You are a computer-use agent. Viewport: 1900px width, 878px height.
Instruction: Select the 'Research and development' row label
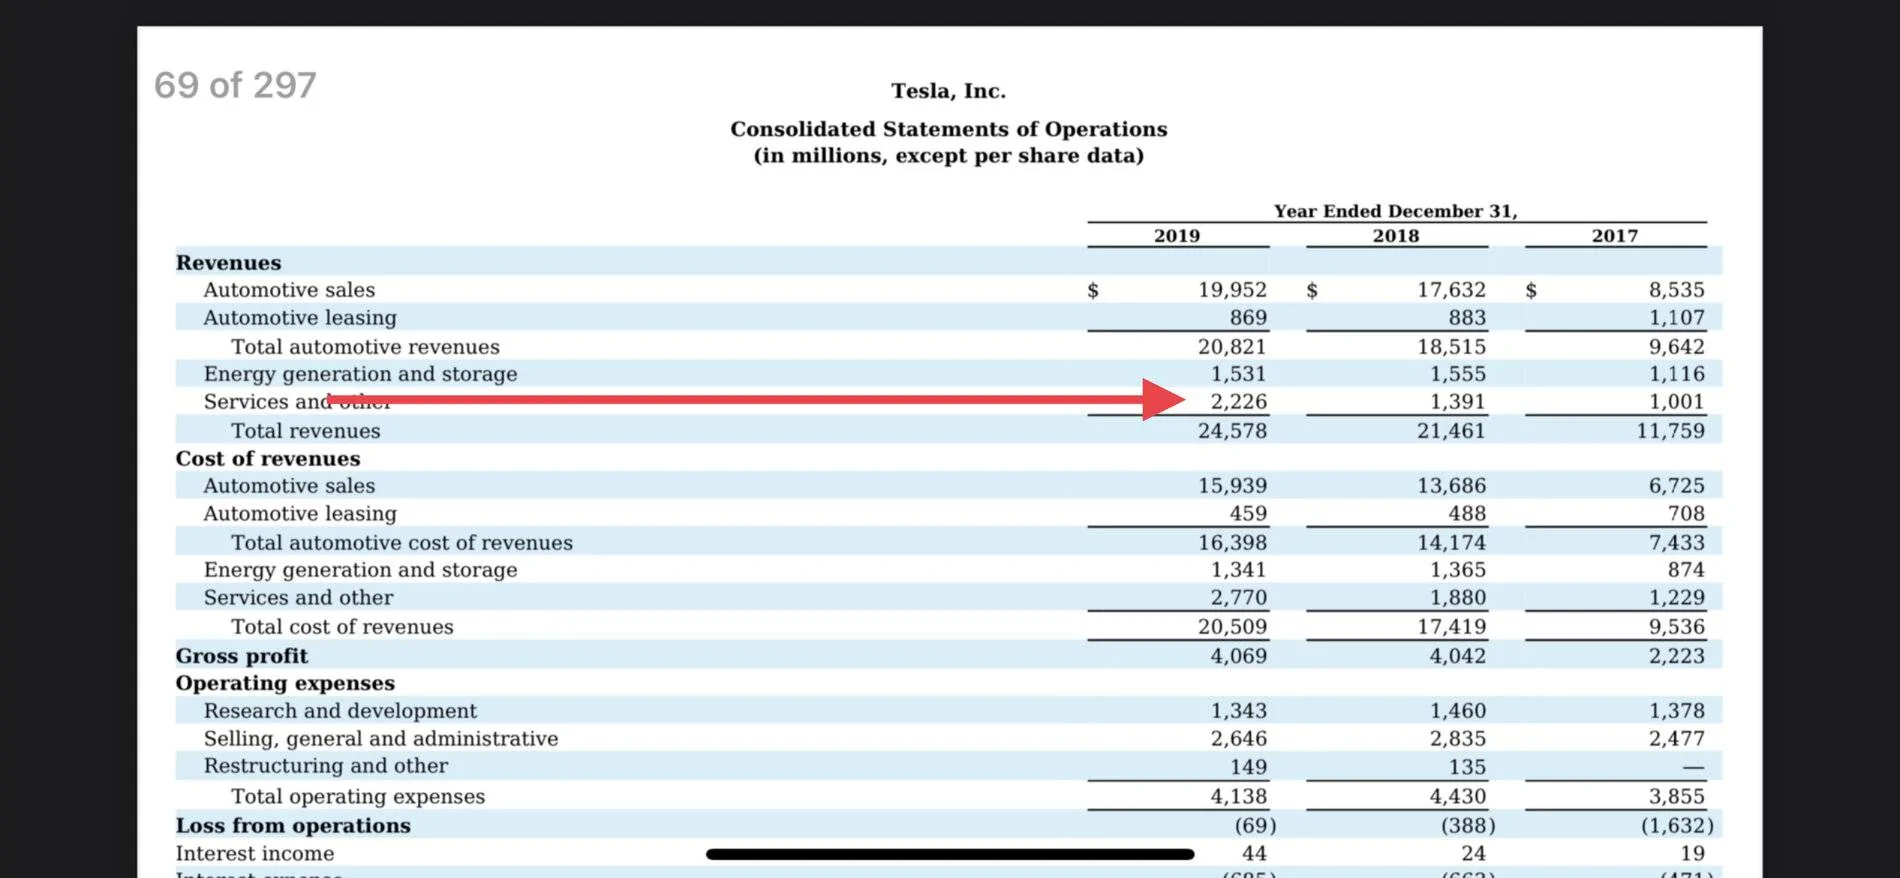pos(340,710)
